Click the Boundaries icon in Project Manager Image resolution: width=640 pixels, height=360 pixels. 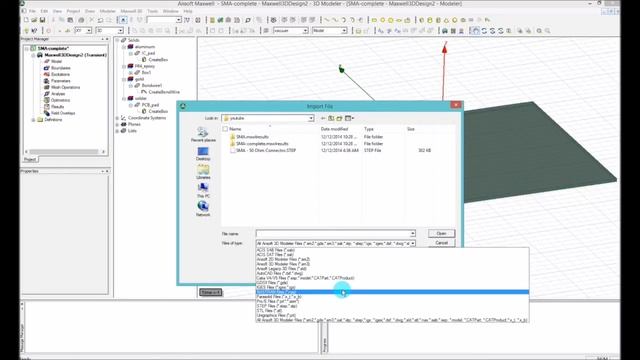pos(47,68)
